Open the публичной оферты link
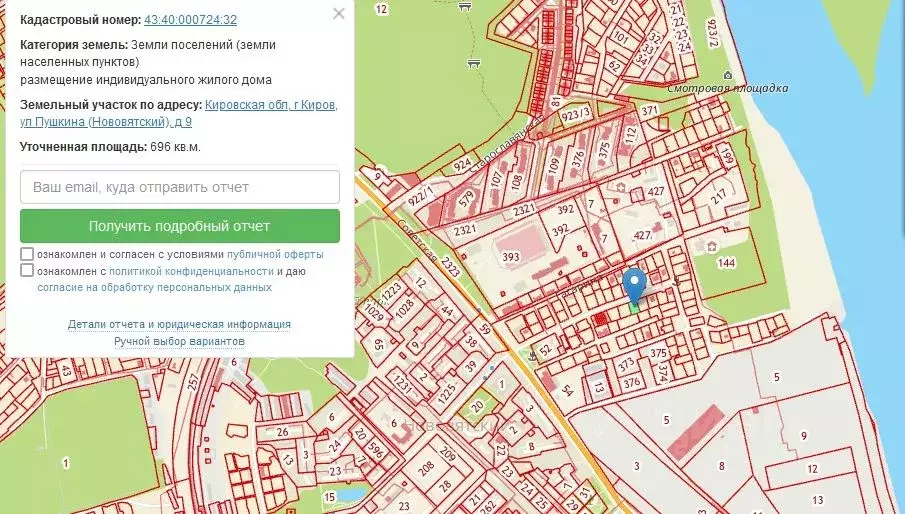Image resolution: width=905 pixels, height=514 pixels. (x=275, y=255)
